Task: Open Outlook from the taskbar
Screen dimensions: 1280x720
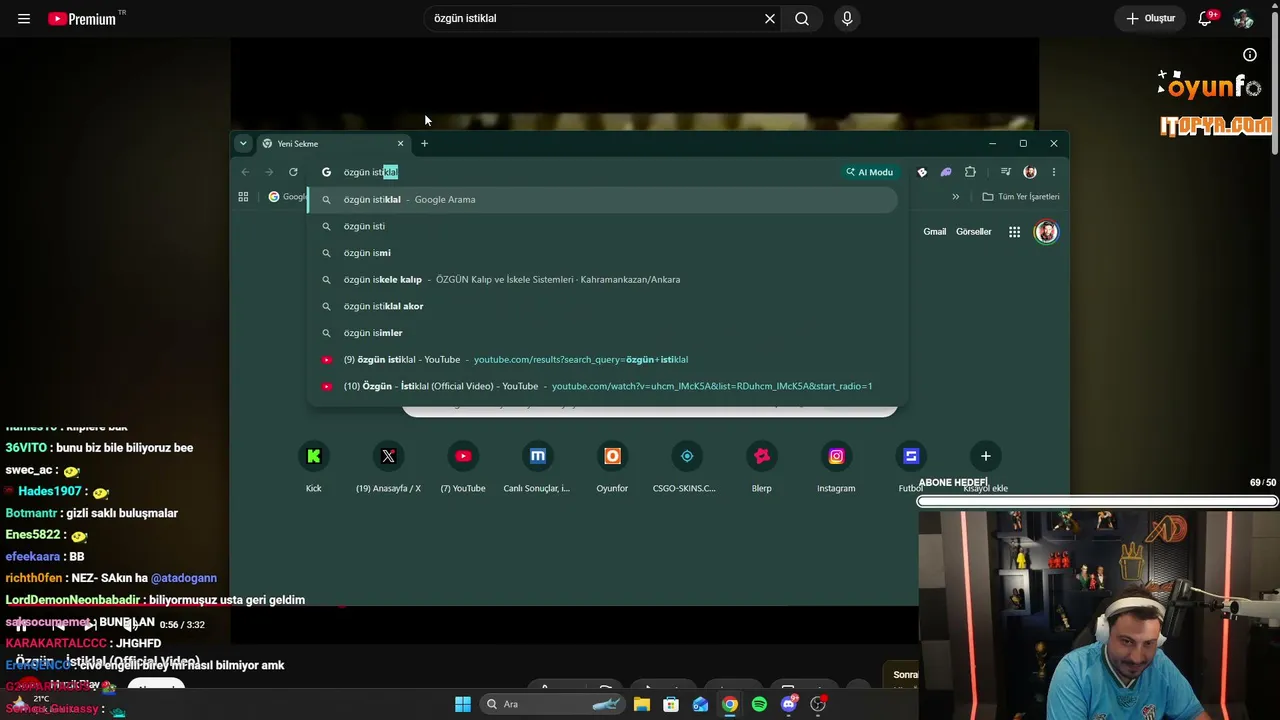Action: (701, 704)
